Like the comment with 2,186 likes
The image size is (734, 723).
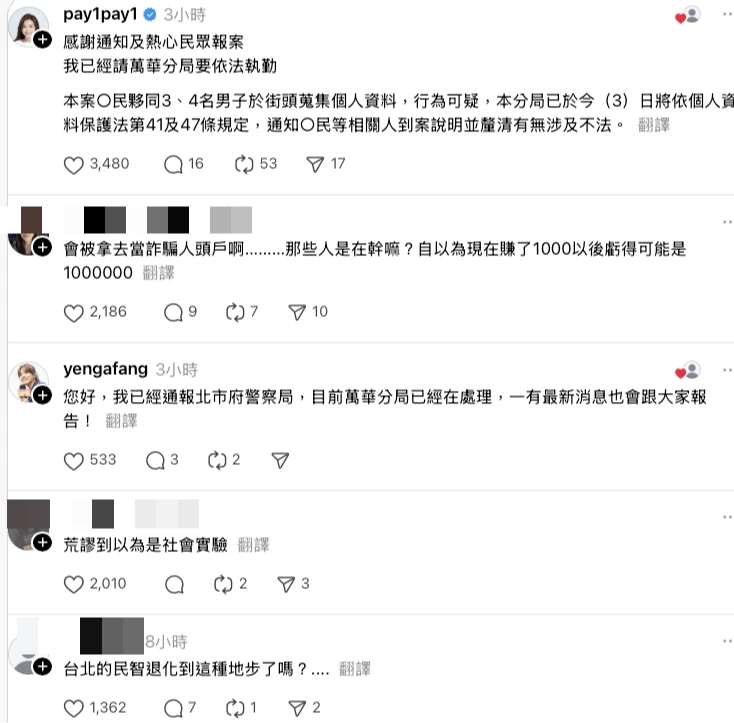pos(73,313)
